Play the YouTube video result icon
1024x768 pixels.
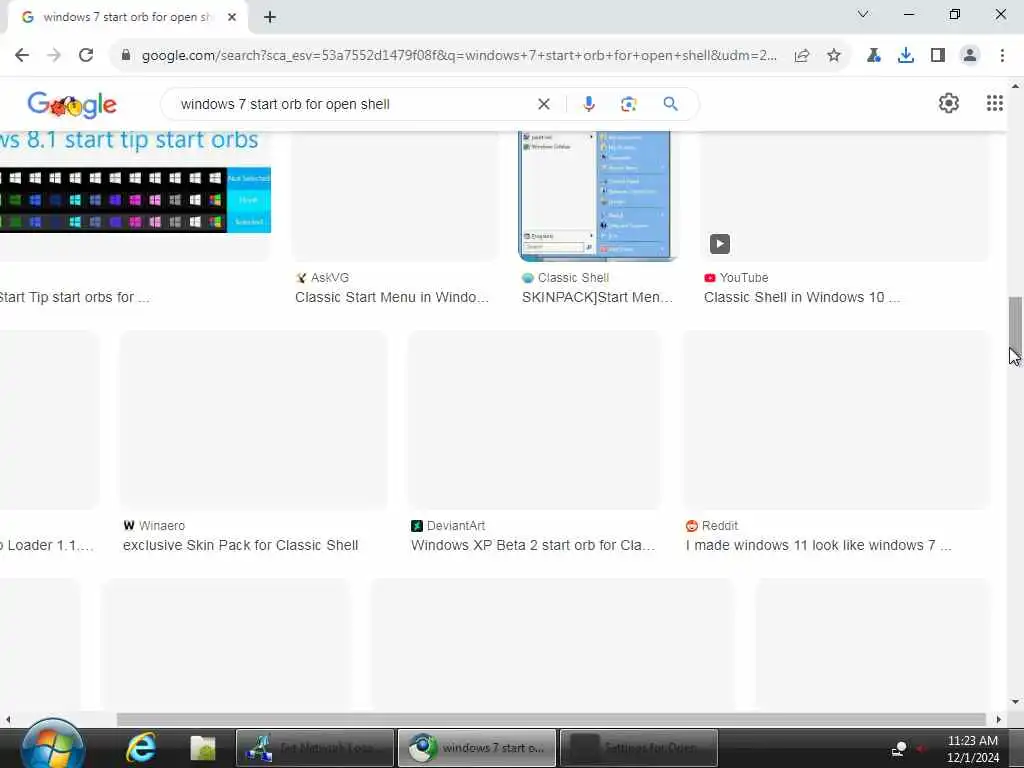tap(720, 244)
